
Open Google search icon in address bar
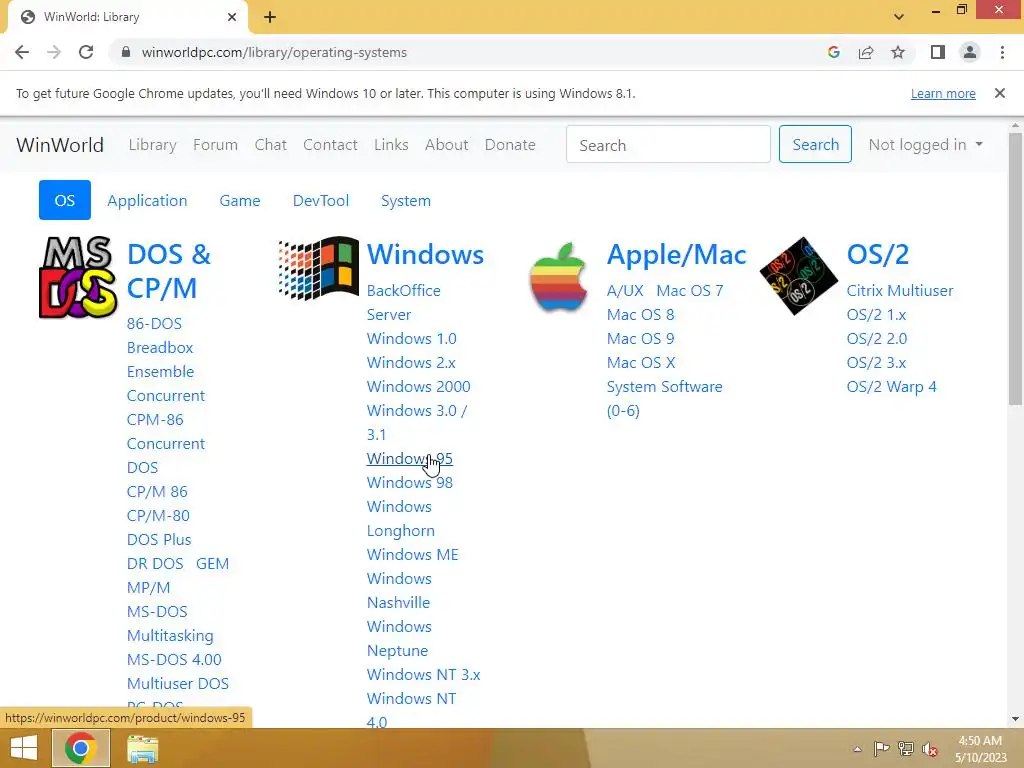point(833,52)
